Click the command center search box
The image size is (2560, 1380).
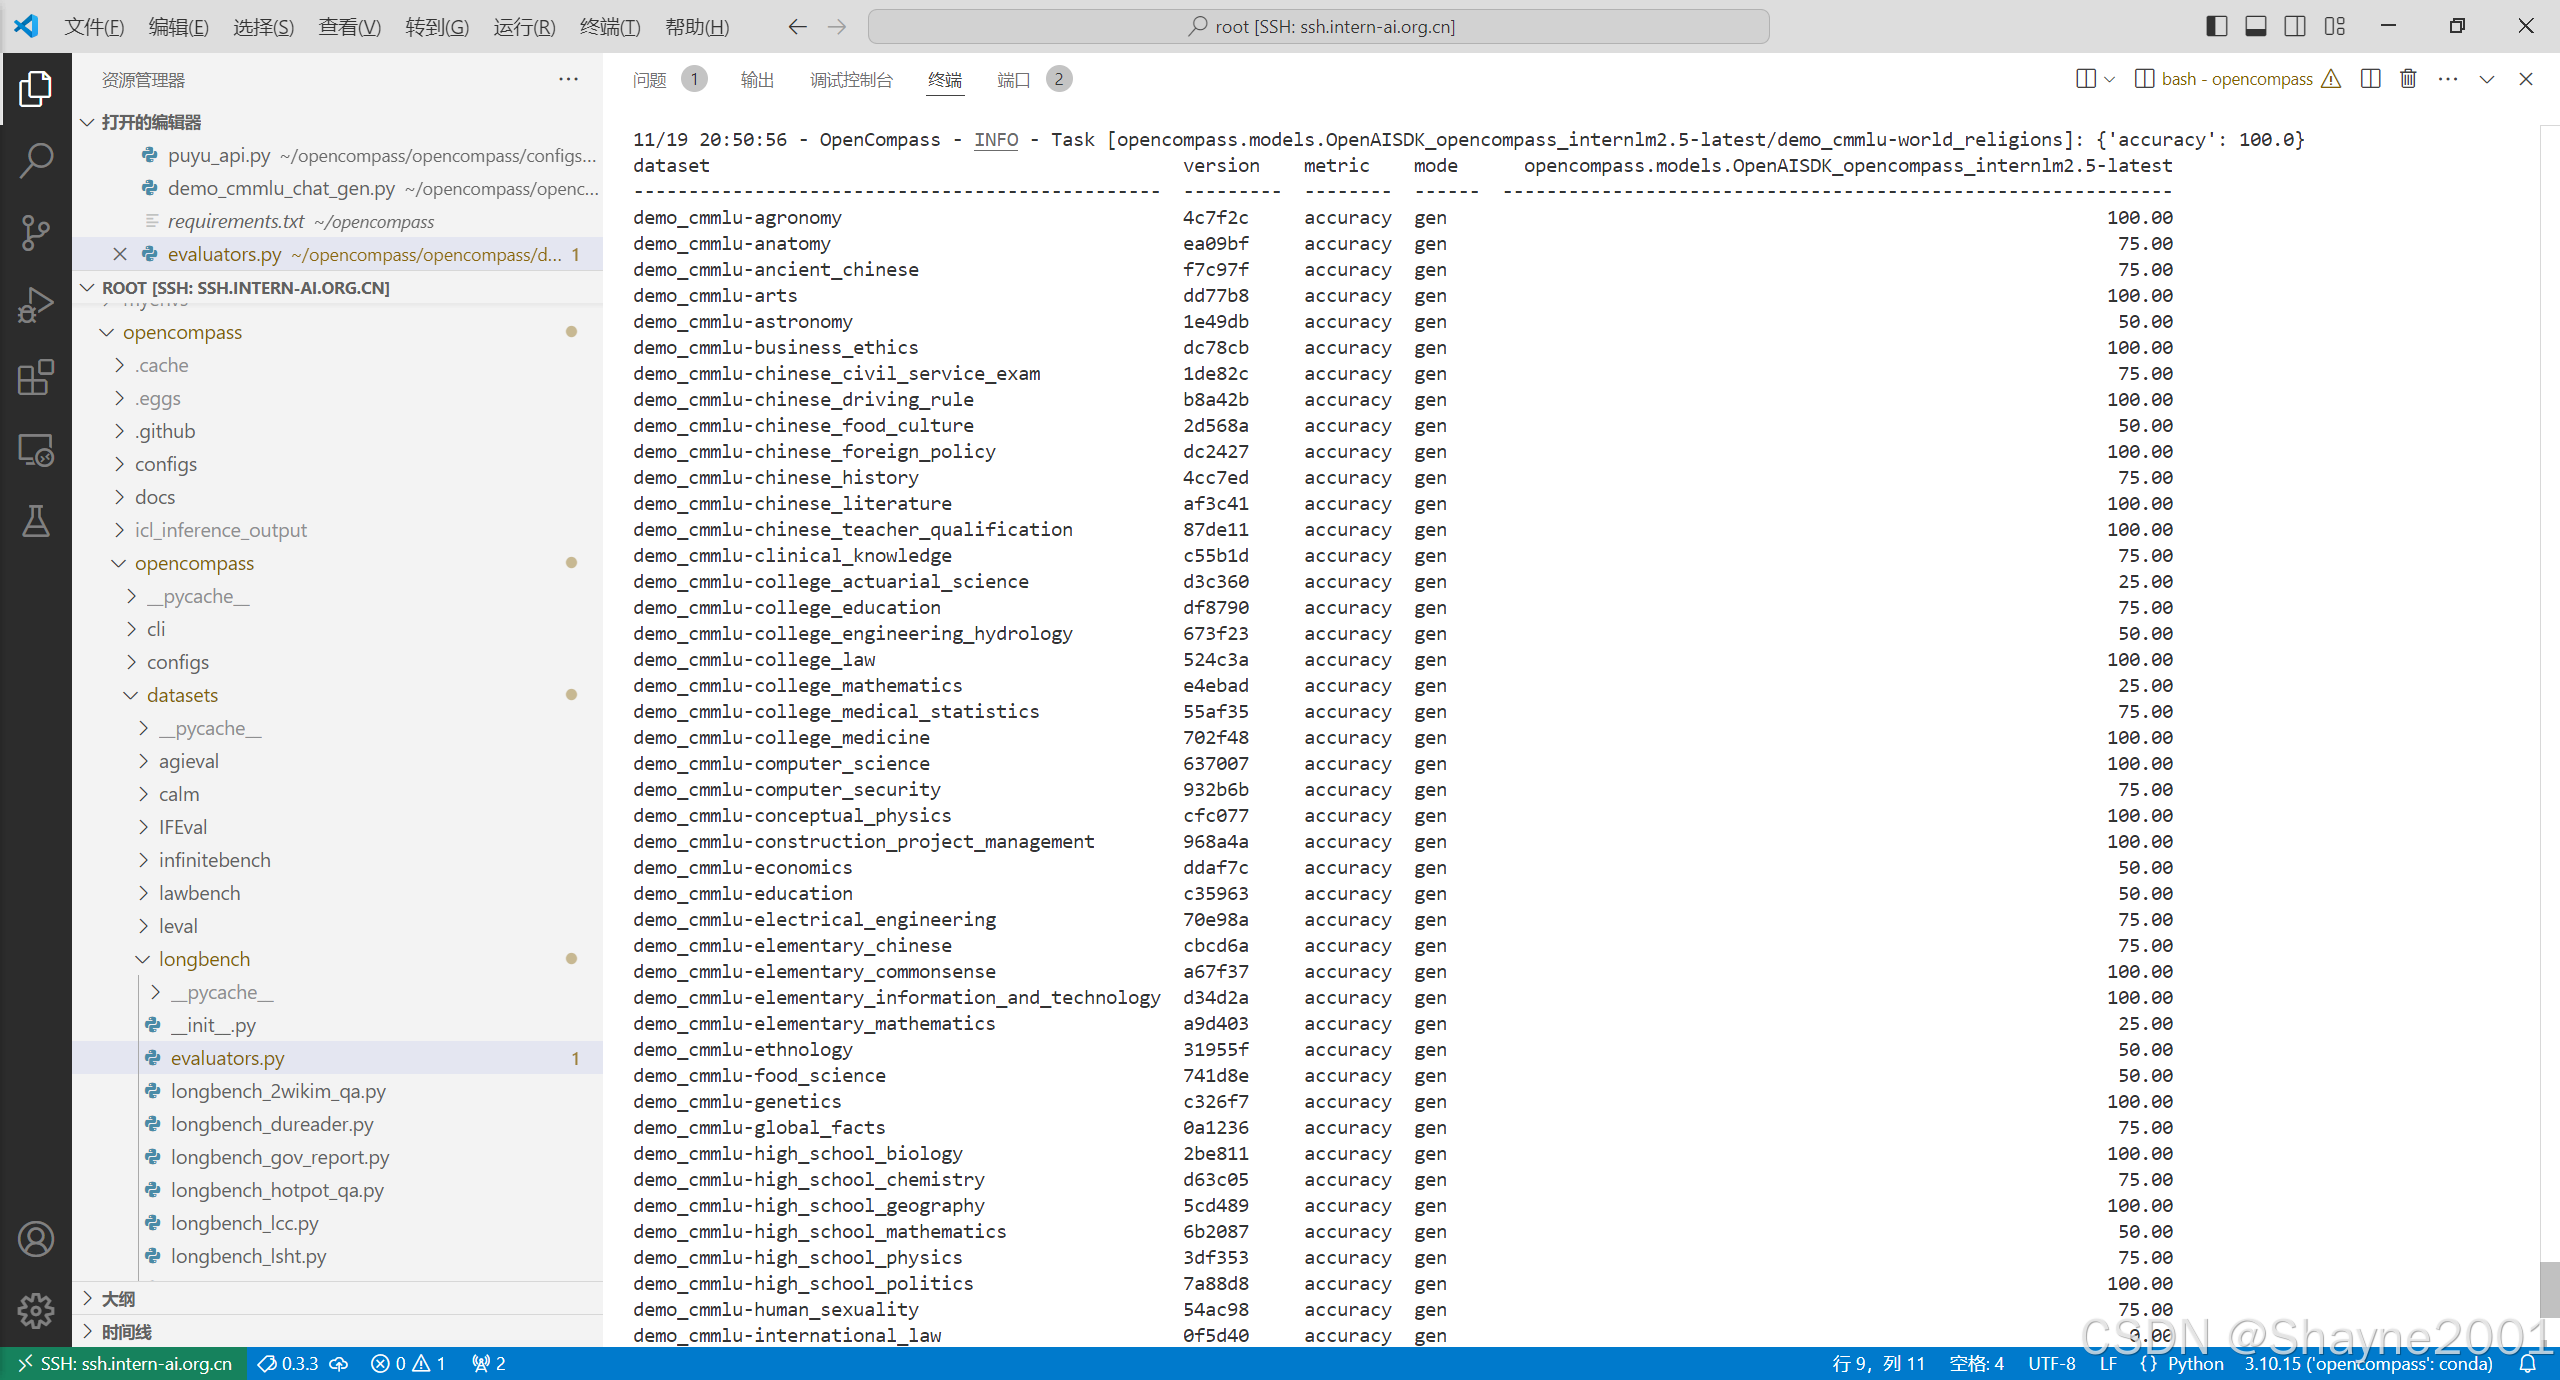coord(1318,27)
